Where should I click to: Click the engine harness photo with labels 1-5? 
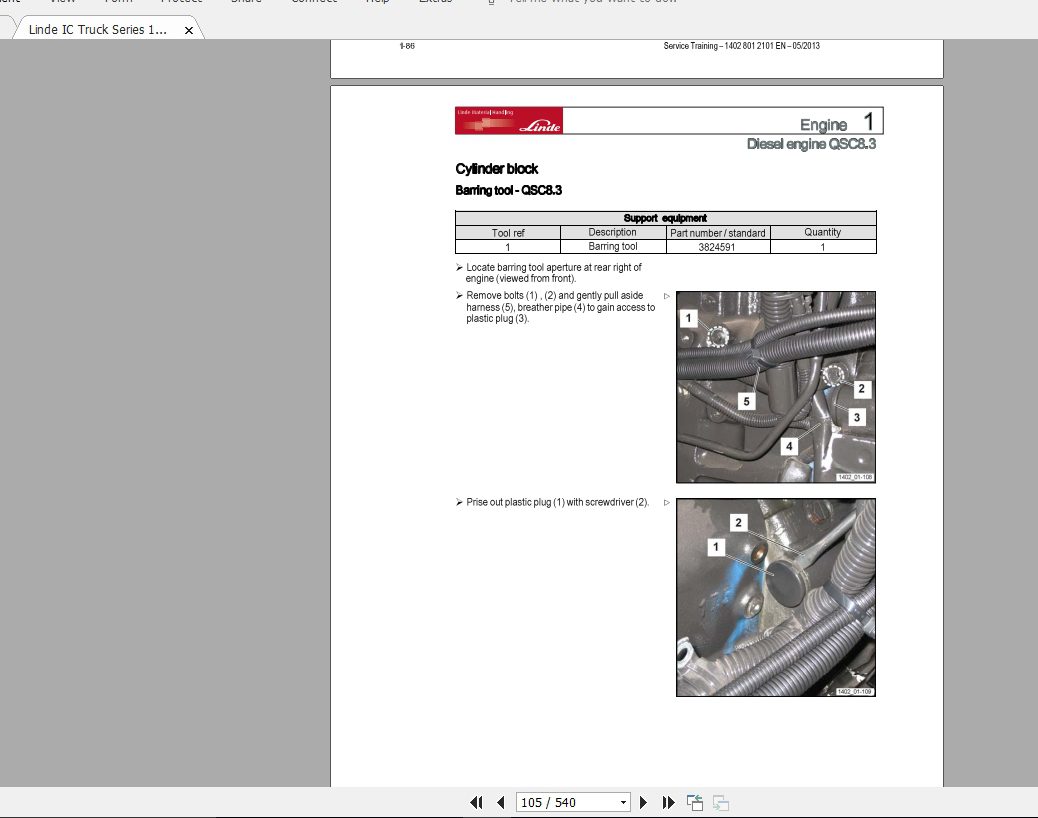click(776, 387)
